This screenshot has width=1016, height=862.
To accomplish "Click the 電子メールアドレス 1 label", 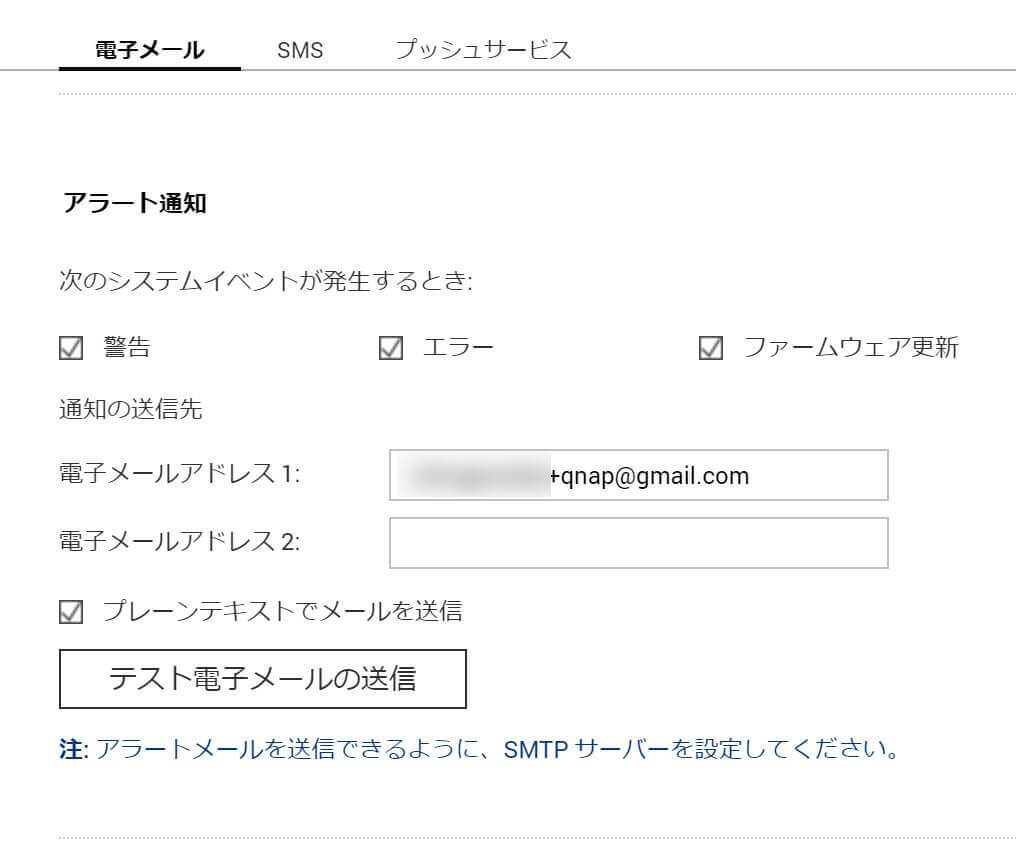I will click(x=179, y=473).
